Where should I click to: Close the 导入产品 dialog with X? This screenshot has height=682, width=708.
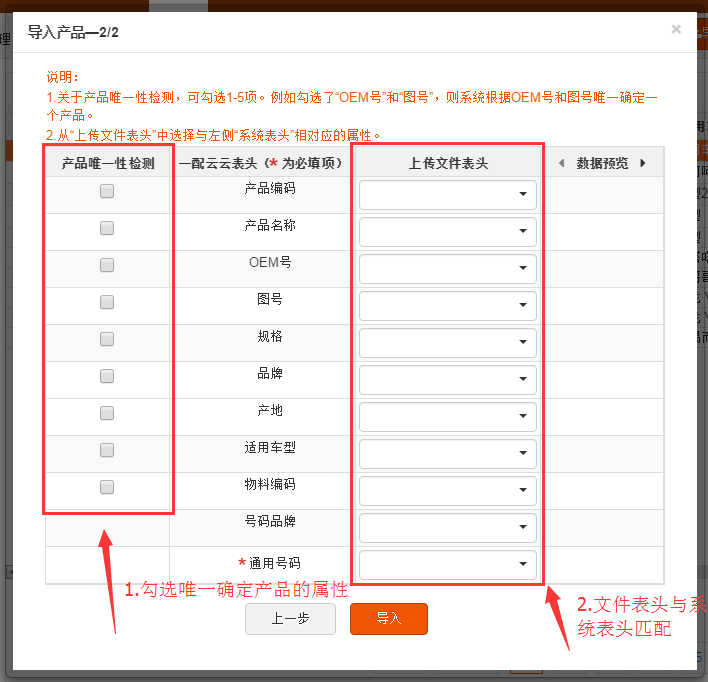[676, 30]
